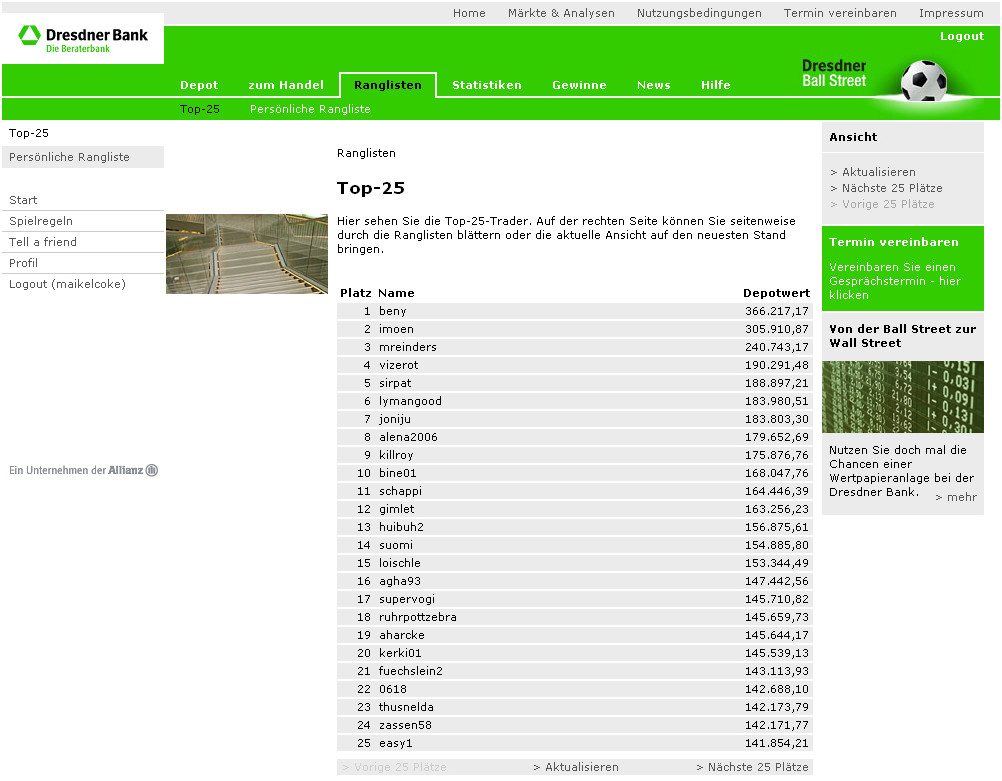Select trader name lymangood
Viewport: 1002px width, 781px height.
(410, 401)
